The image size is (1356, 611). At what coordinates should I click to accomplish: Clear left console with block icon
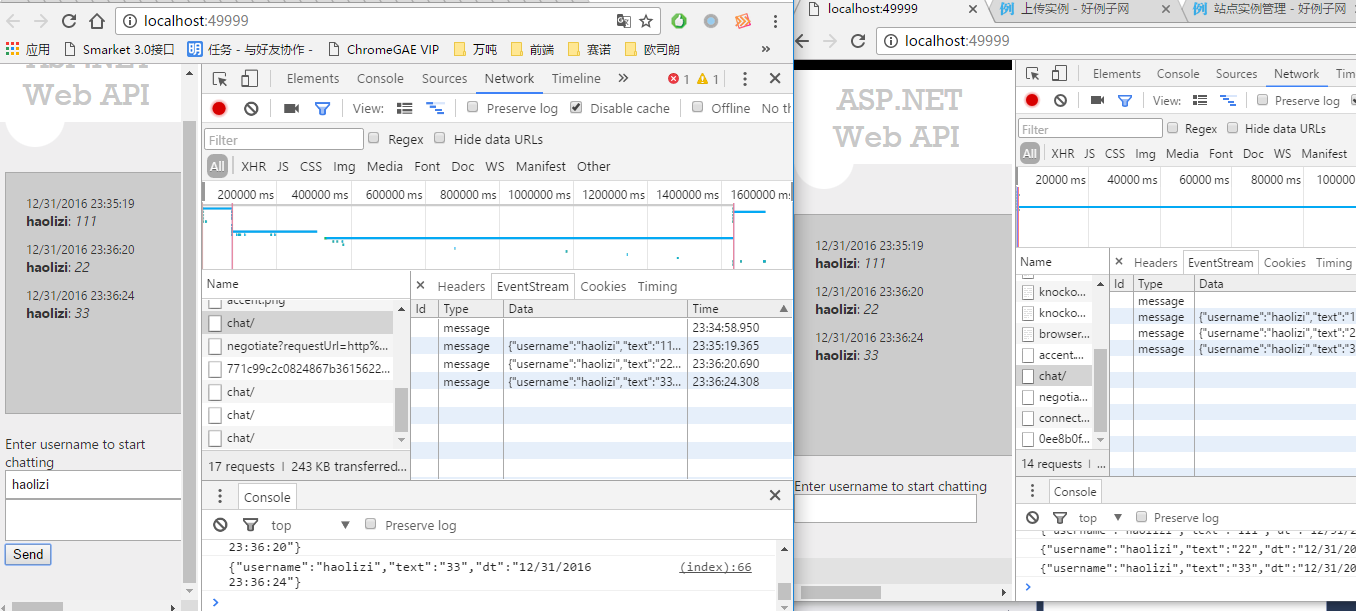point(221,525)
